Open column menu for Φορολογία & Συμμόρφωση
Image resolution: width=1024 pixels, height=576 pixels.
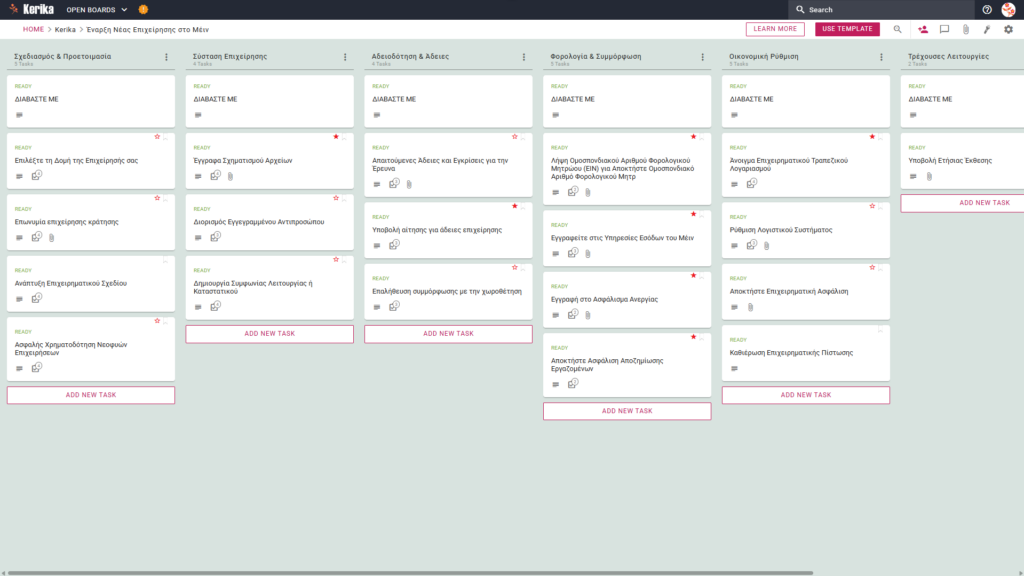(x=703, y=57)
